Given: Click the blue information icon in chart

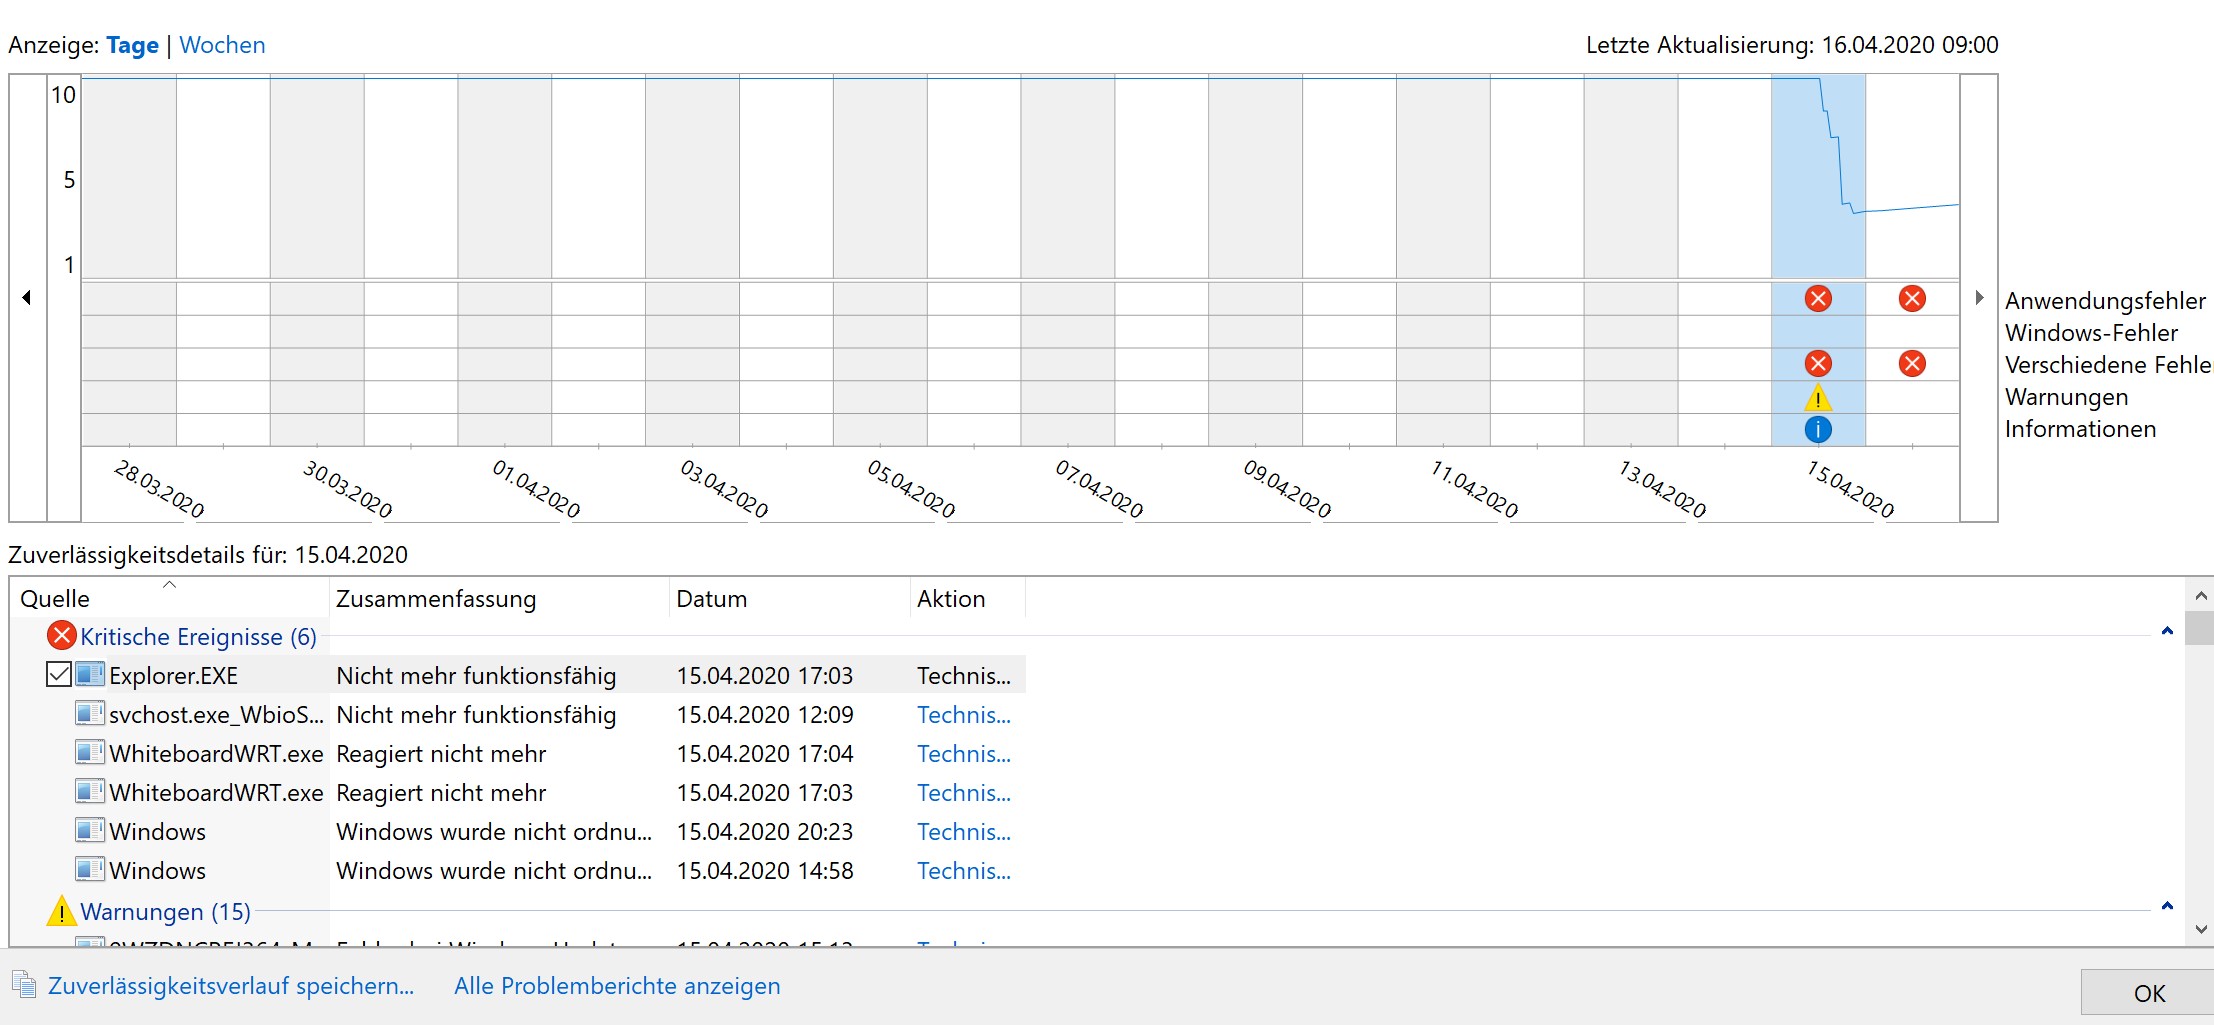Looking at the screenshot, I should click(x=1818, y=429).
